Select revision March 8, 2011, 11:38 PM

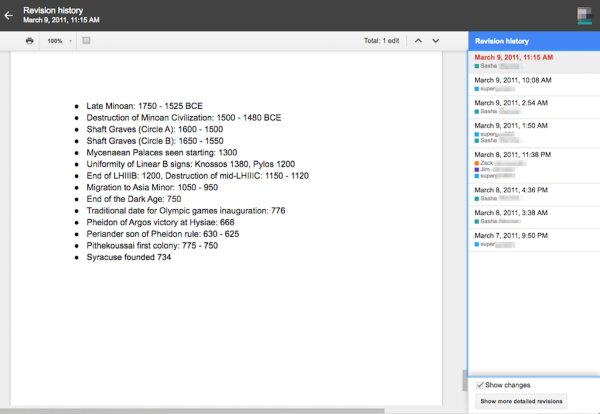click(x=534, y=166)
